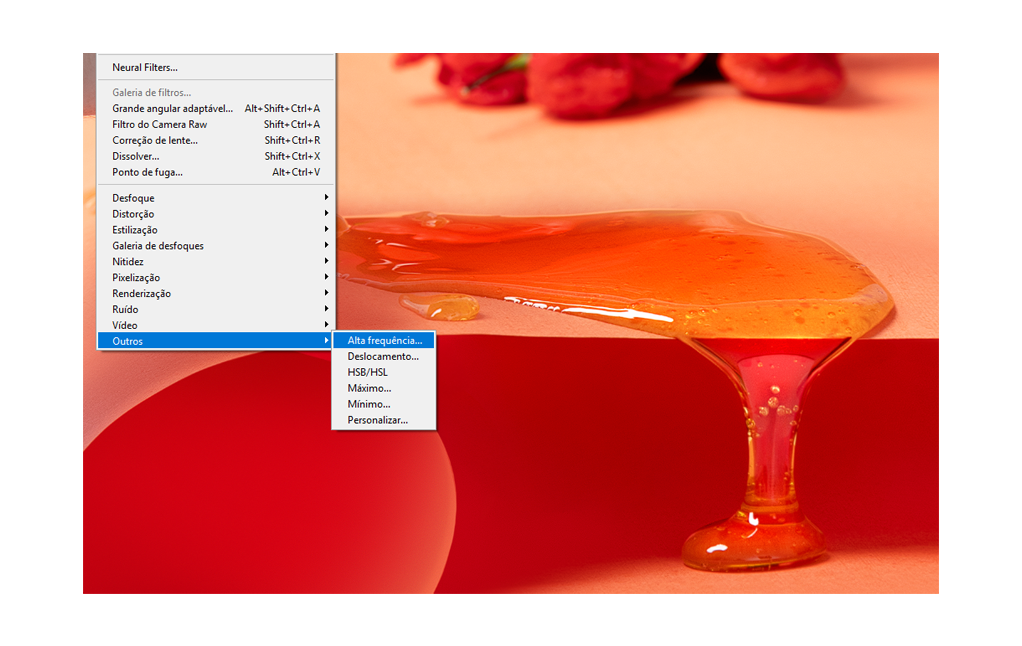Image resolution: width=1022 pixels, height=646 pixels.
Task: Open Filtro do Camera Raw
Action: (216, 124)
